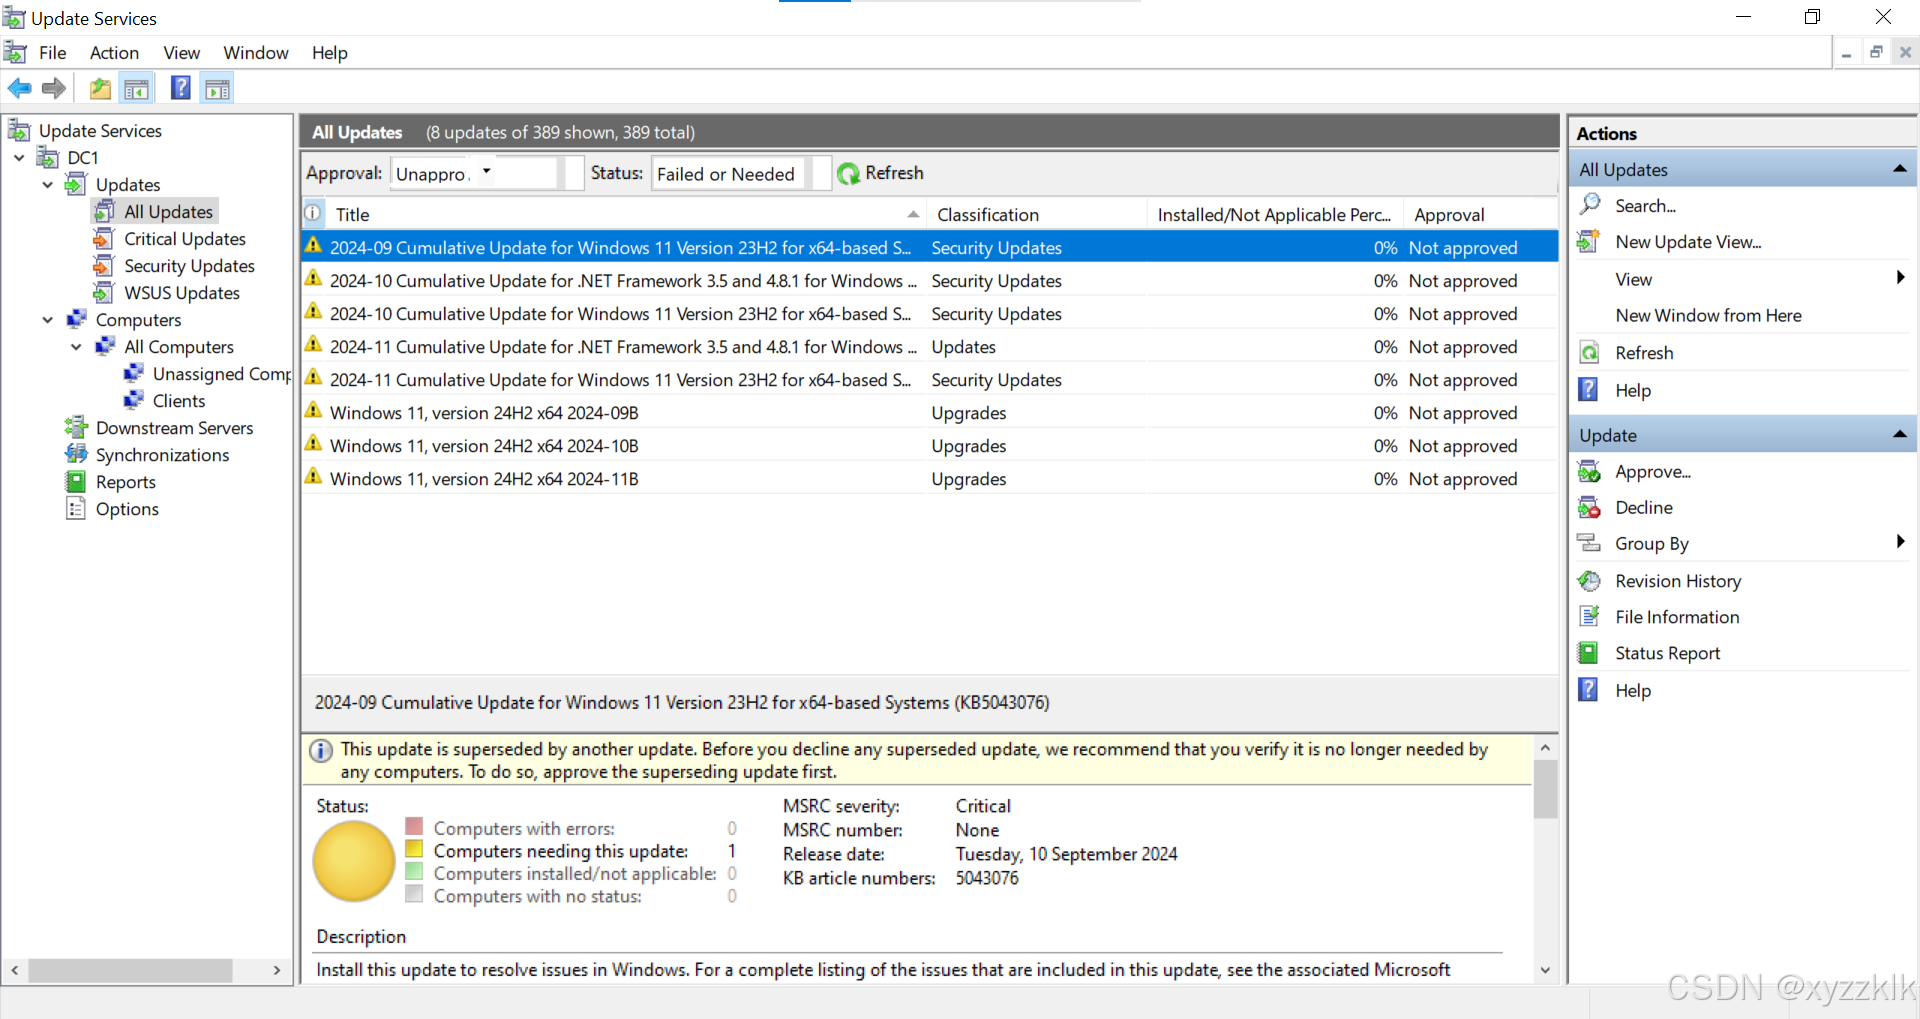This screenshot has width=1920, height=1019.
Task: Click the Options tree node icon
Action: tap(76, 508)
